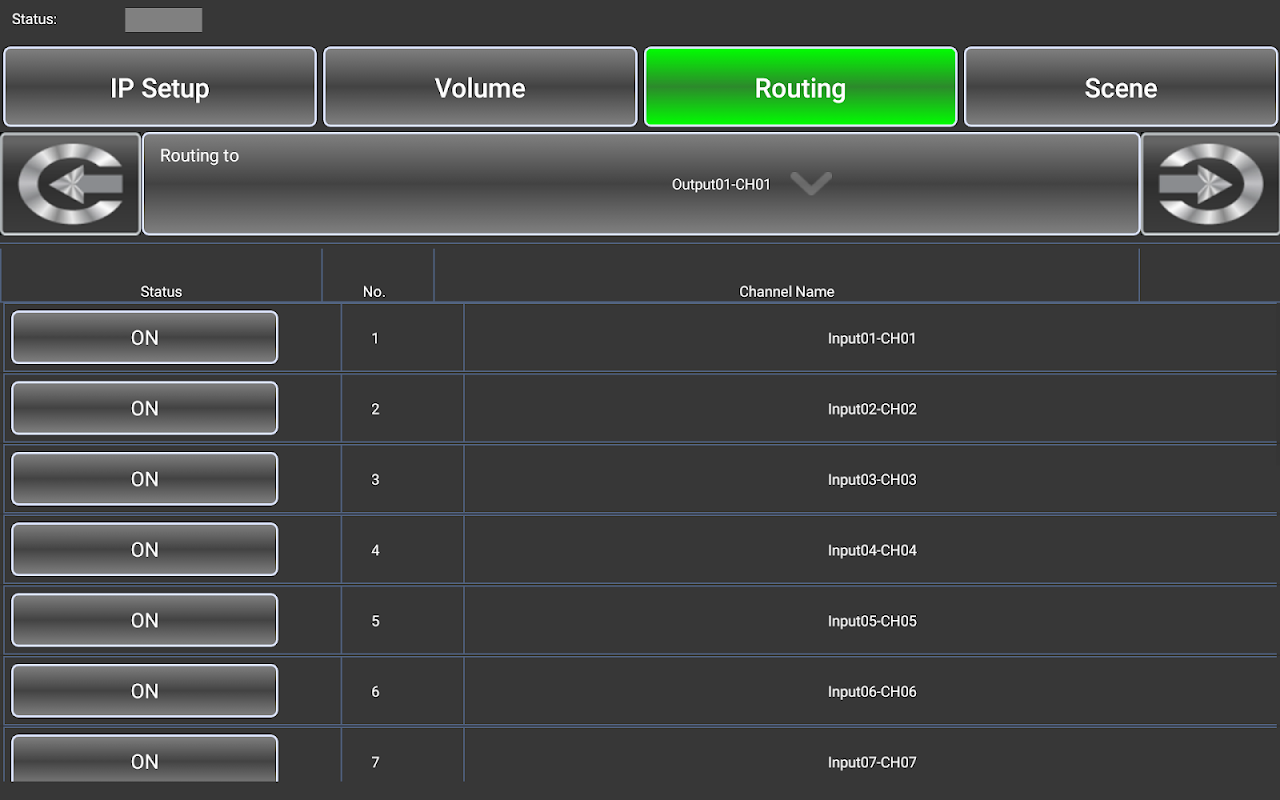Image resolution: width=1280 pixels, height=800 pixels.
Task: Click row number 6 cell
Action: [403, 692]
